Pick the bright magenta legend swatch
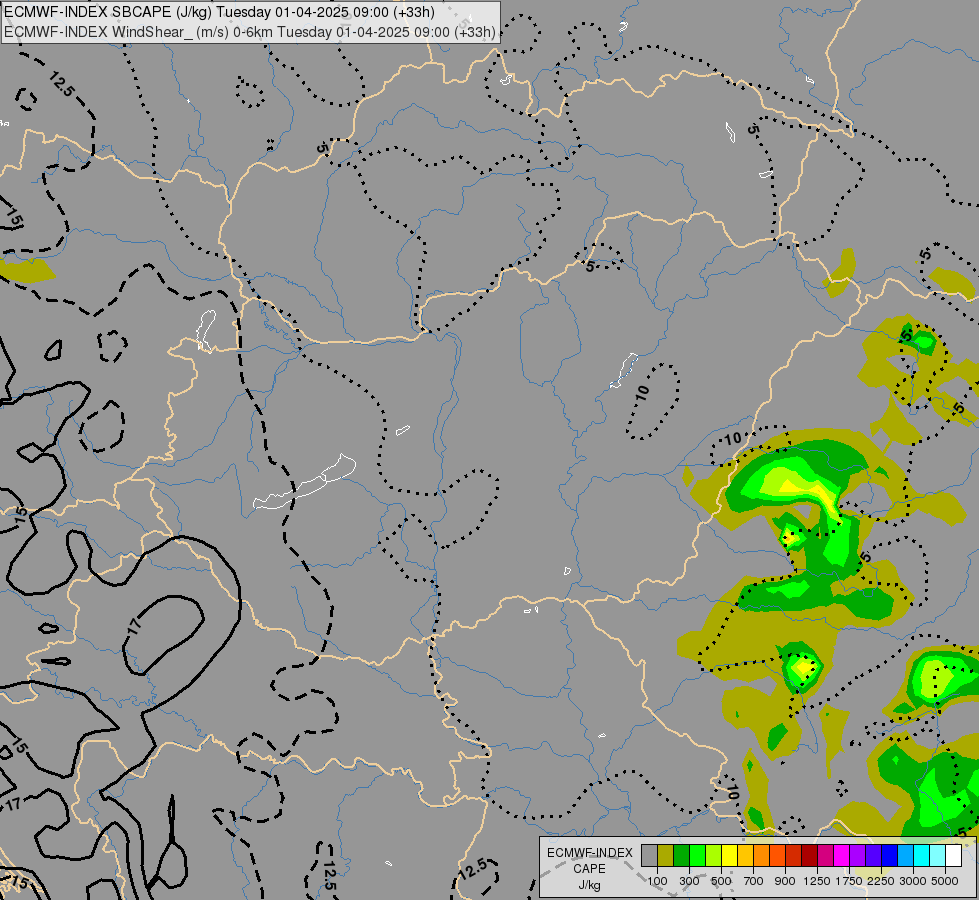 coord(841,856)
